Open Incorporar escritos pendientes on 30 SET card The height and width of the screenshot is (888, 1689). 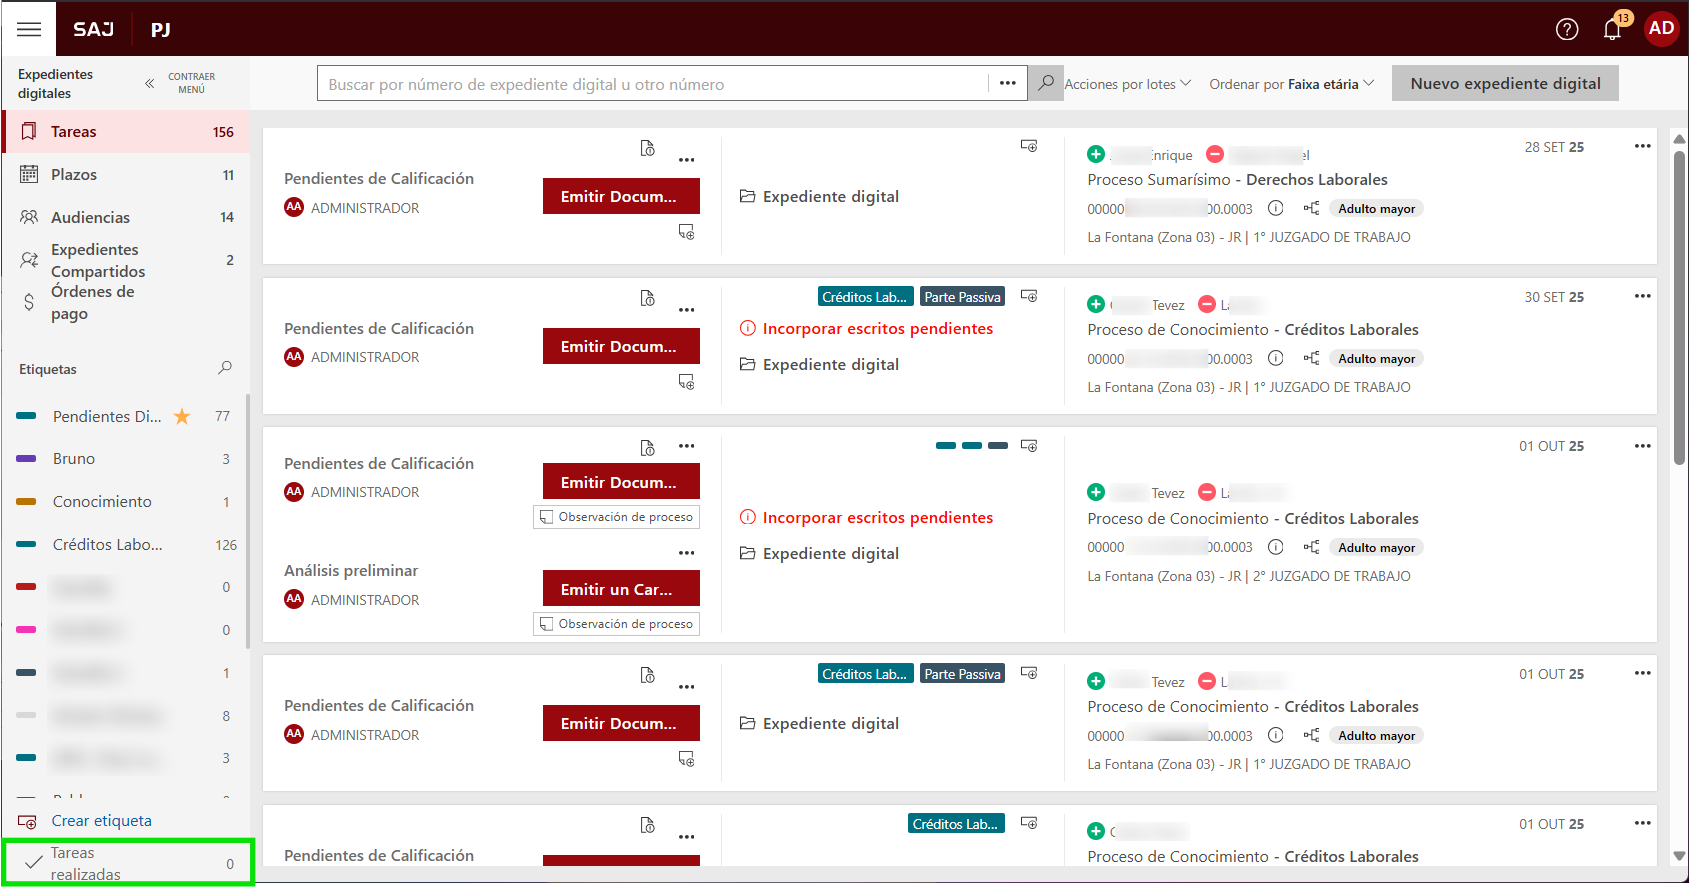866,328
